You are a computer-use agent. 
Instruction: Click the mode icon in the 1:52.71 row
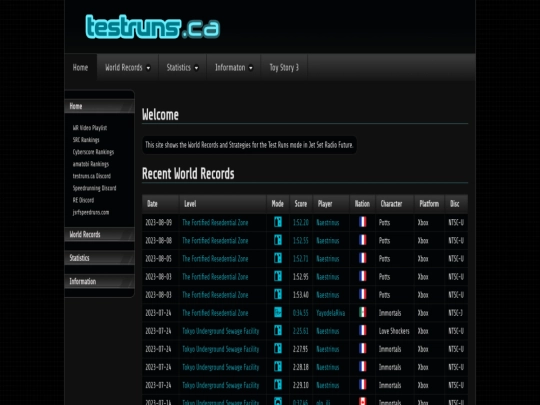point(278,258)
